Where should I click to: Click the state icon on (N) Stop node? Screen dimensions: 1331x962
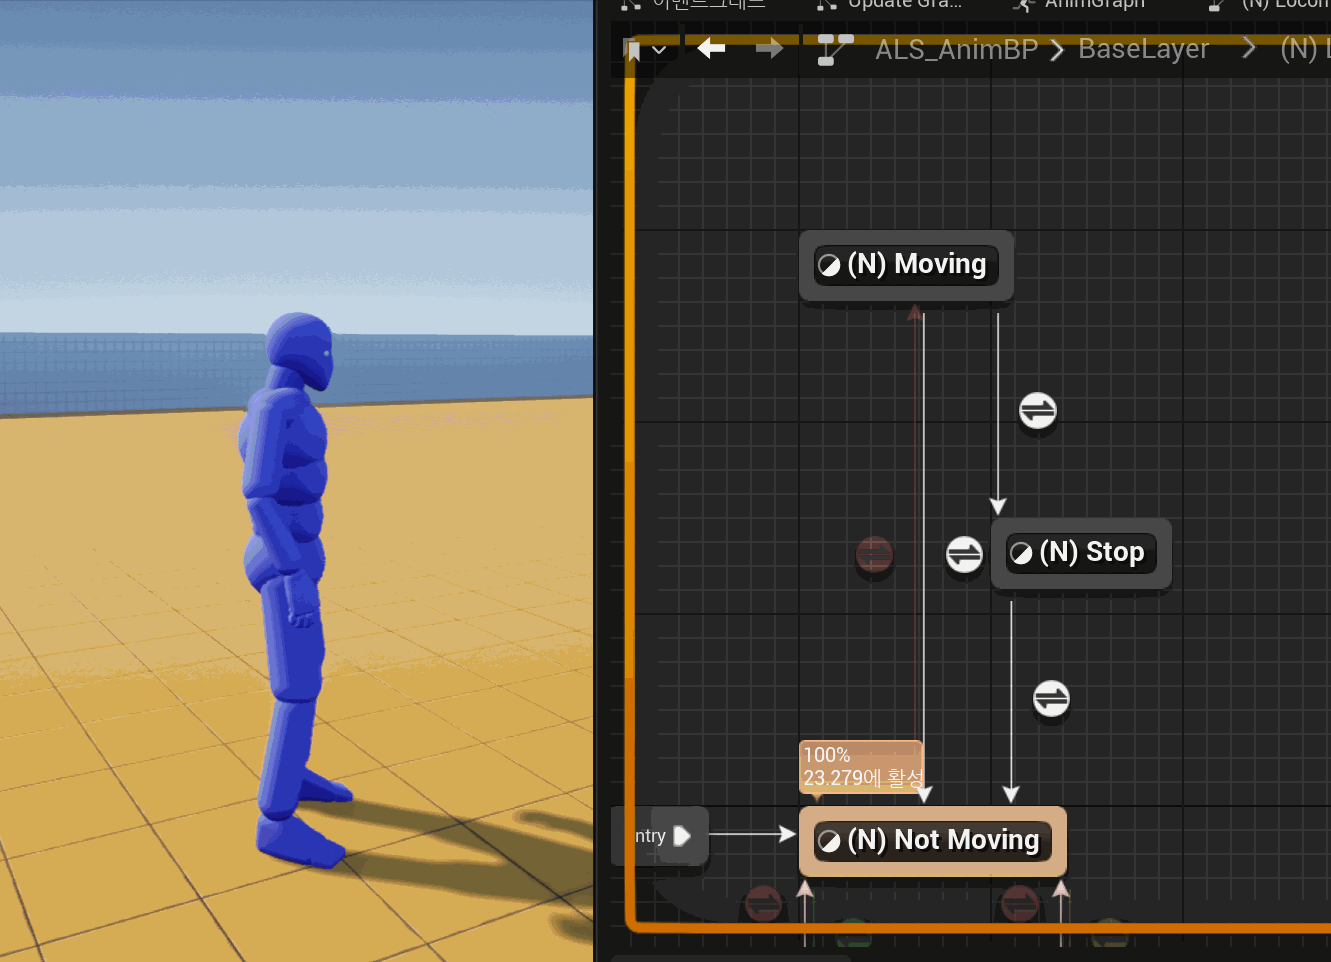pos(1021,553)
